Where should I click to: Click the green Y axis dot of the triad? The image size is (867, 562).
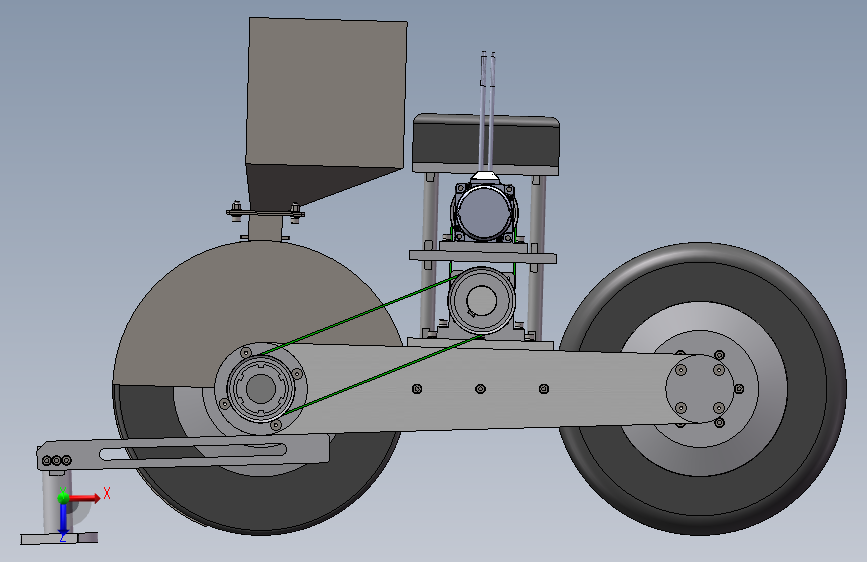[63, 497]
